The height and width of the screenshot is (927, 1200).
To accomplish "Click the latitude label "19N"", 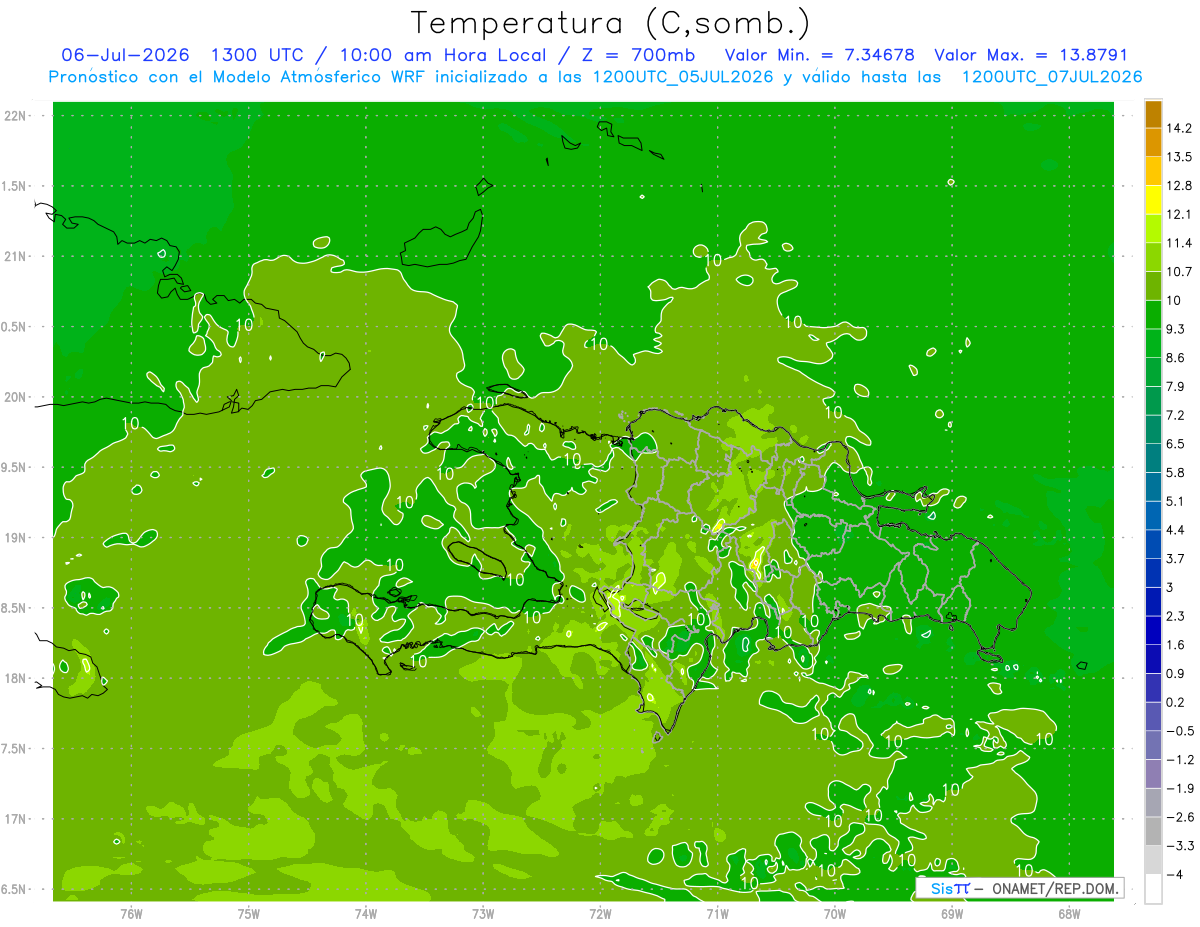I will tap(16, 538).
